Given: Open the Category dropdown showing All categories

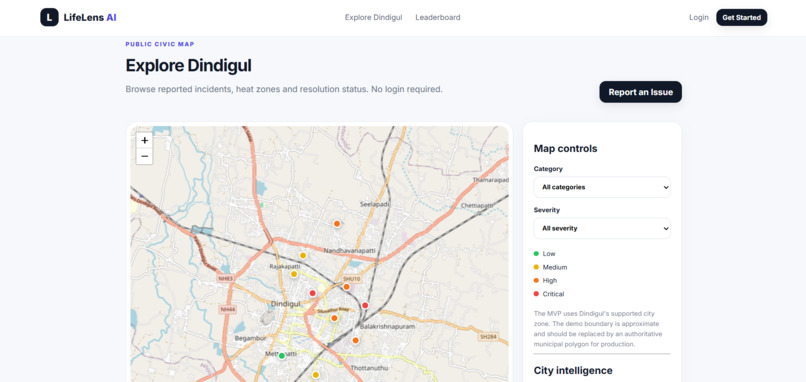Looking at the screenshot, I should pyautogui.click(x=602, y=187).
